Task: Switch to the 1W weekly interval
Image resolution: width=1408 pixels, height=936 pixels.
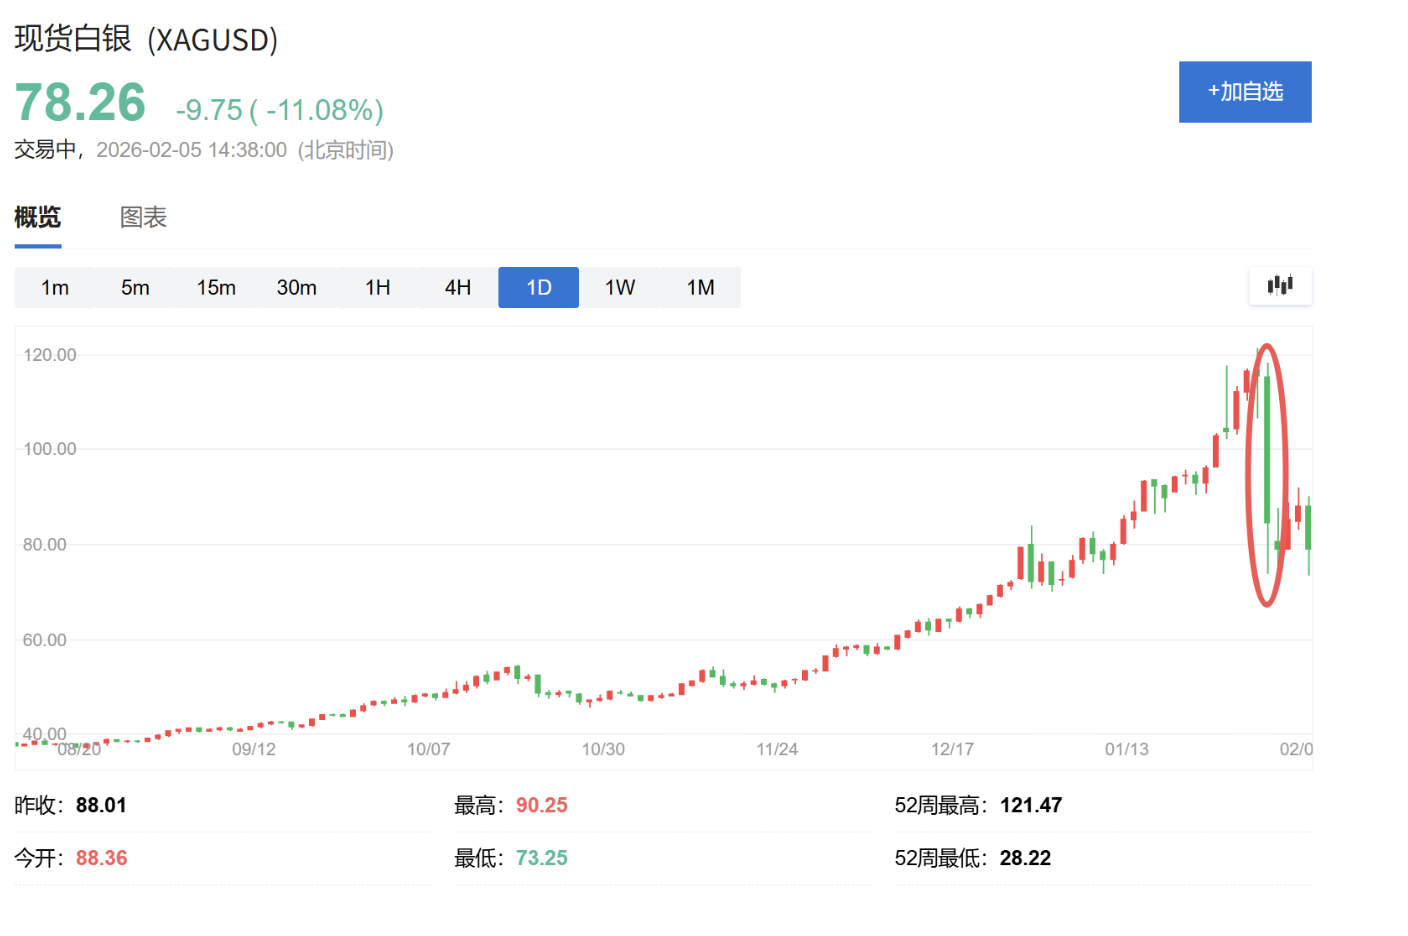Action: (x=620, y=288)
